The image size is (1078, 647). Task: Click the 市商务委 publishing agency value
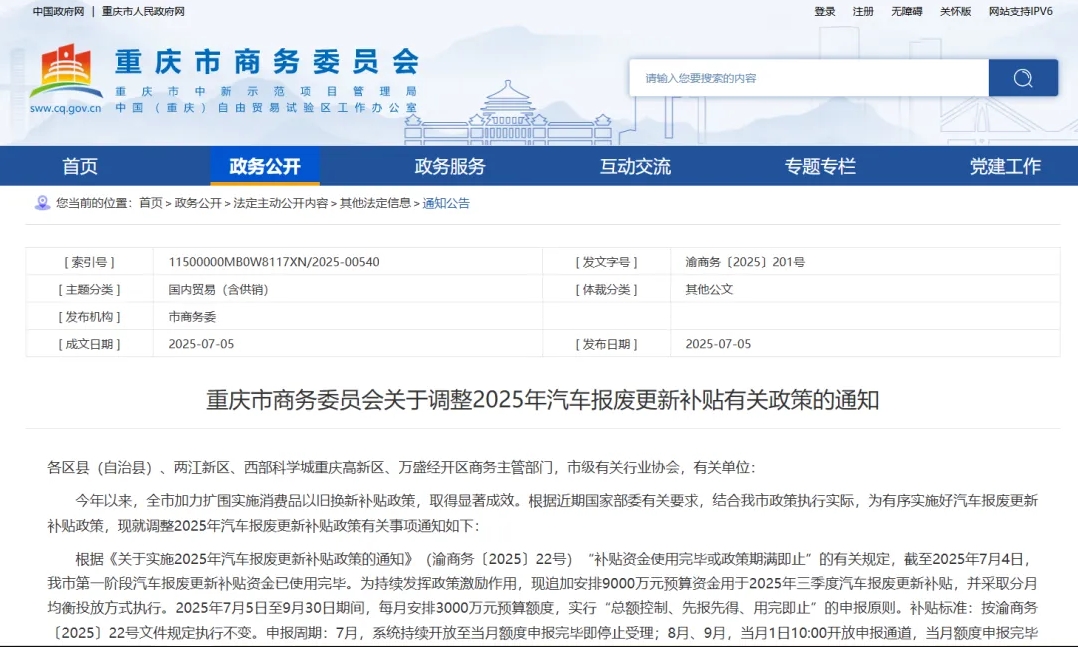pos(192,317)
